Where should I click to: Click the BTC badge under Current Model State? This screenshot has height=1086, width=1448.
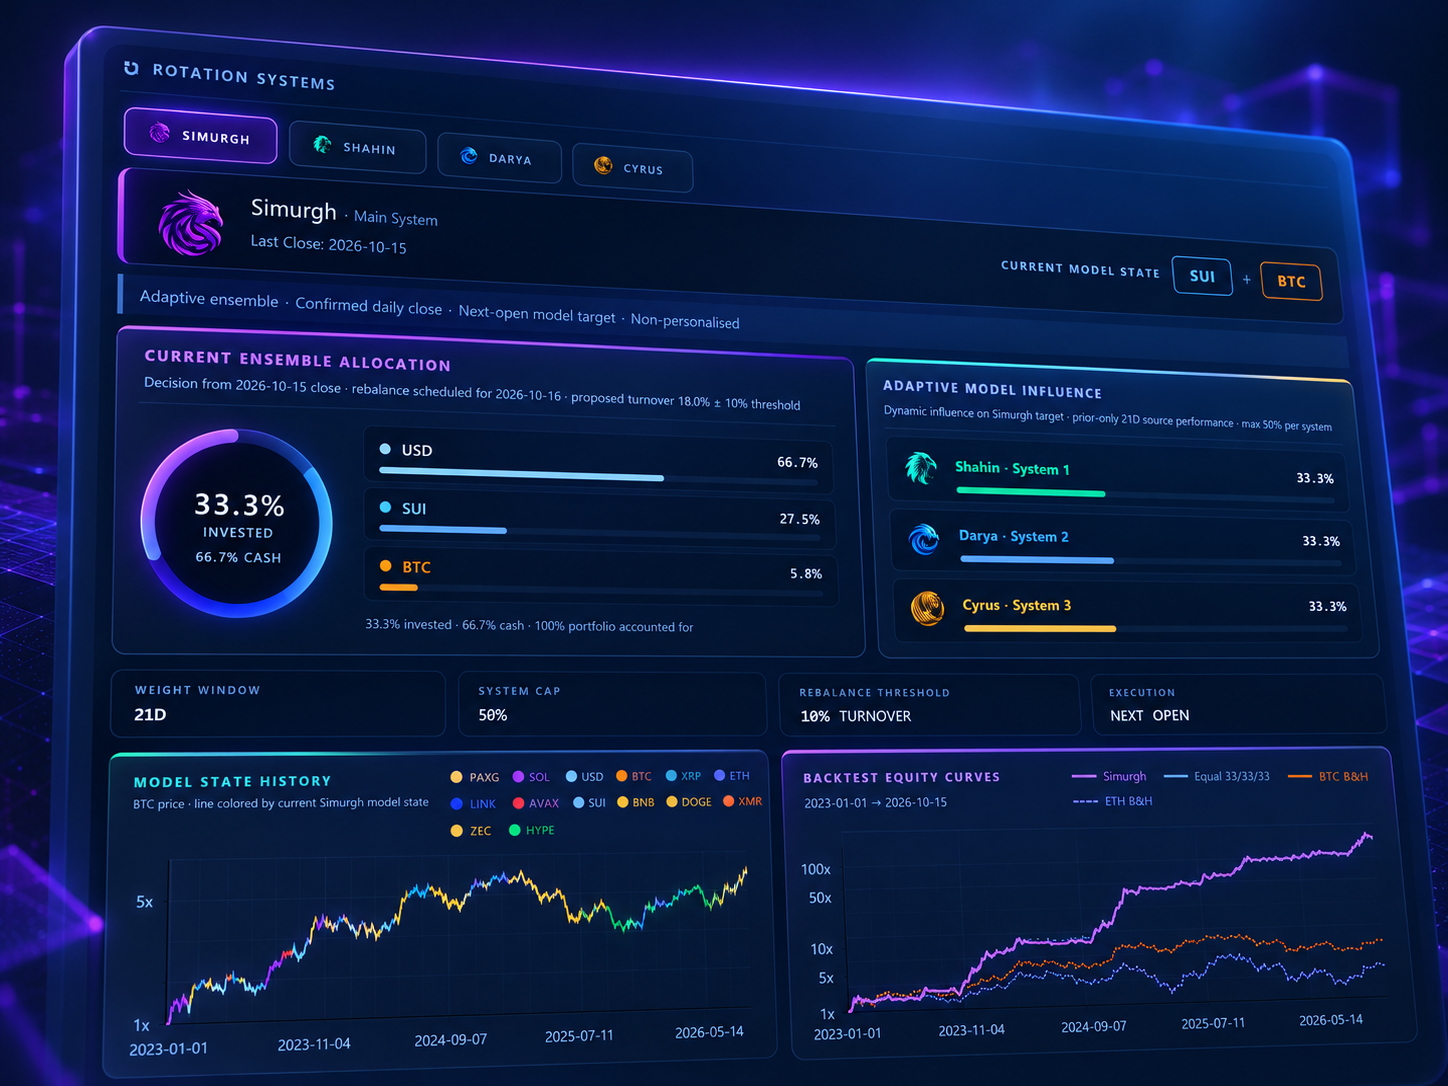click(x=1291, y=281)
